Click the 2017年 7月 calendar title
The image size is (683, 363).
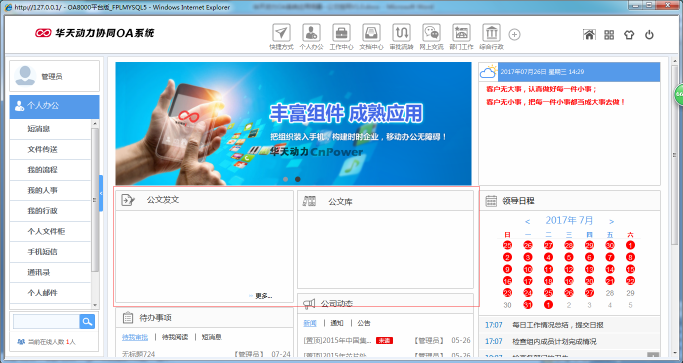569,221
